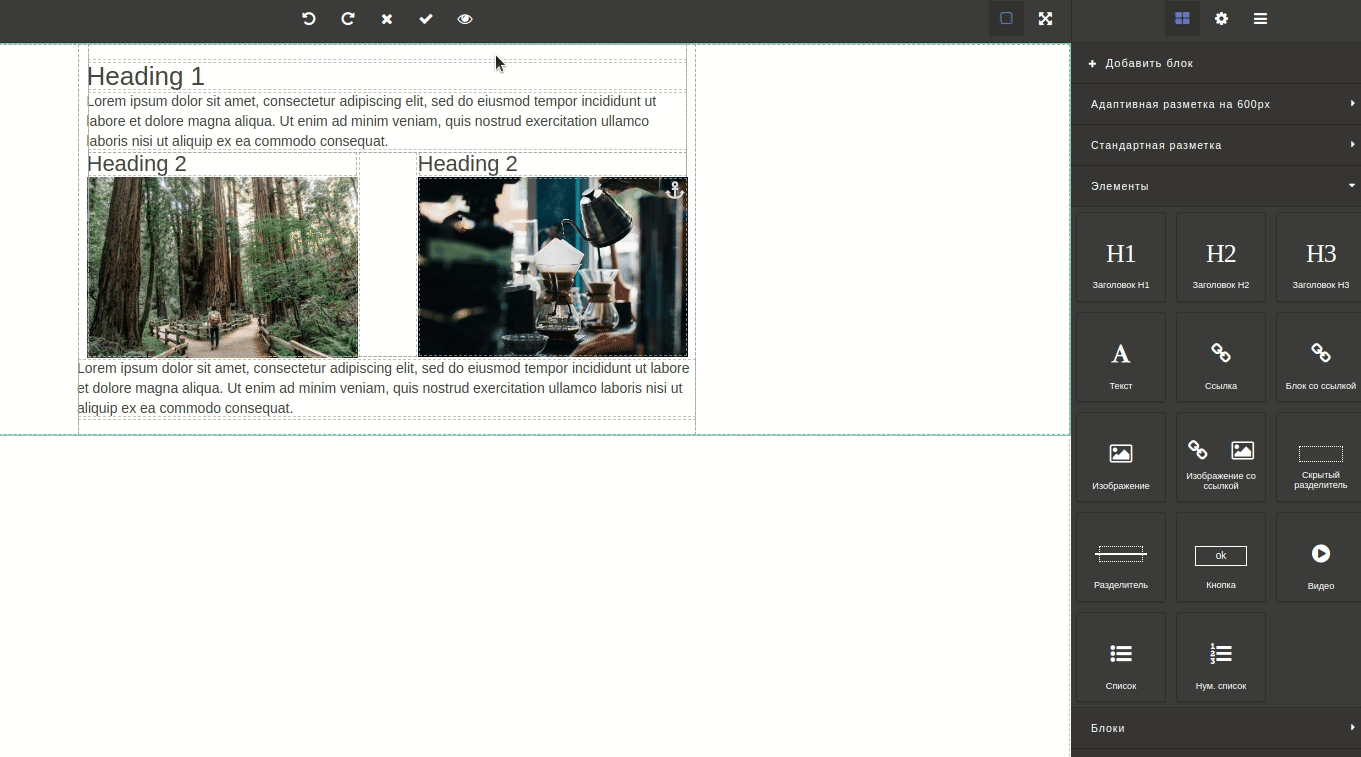
Task: Open the layers hamburger panel
Action: [1260, 19]
